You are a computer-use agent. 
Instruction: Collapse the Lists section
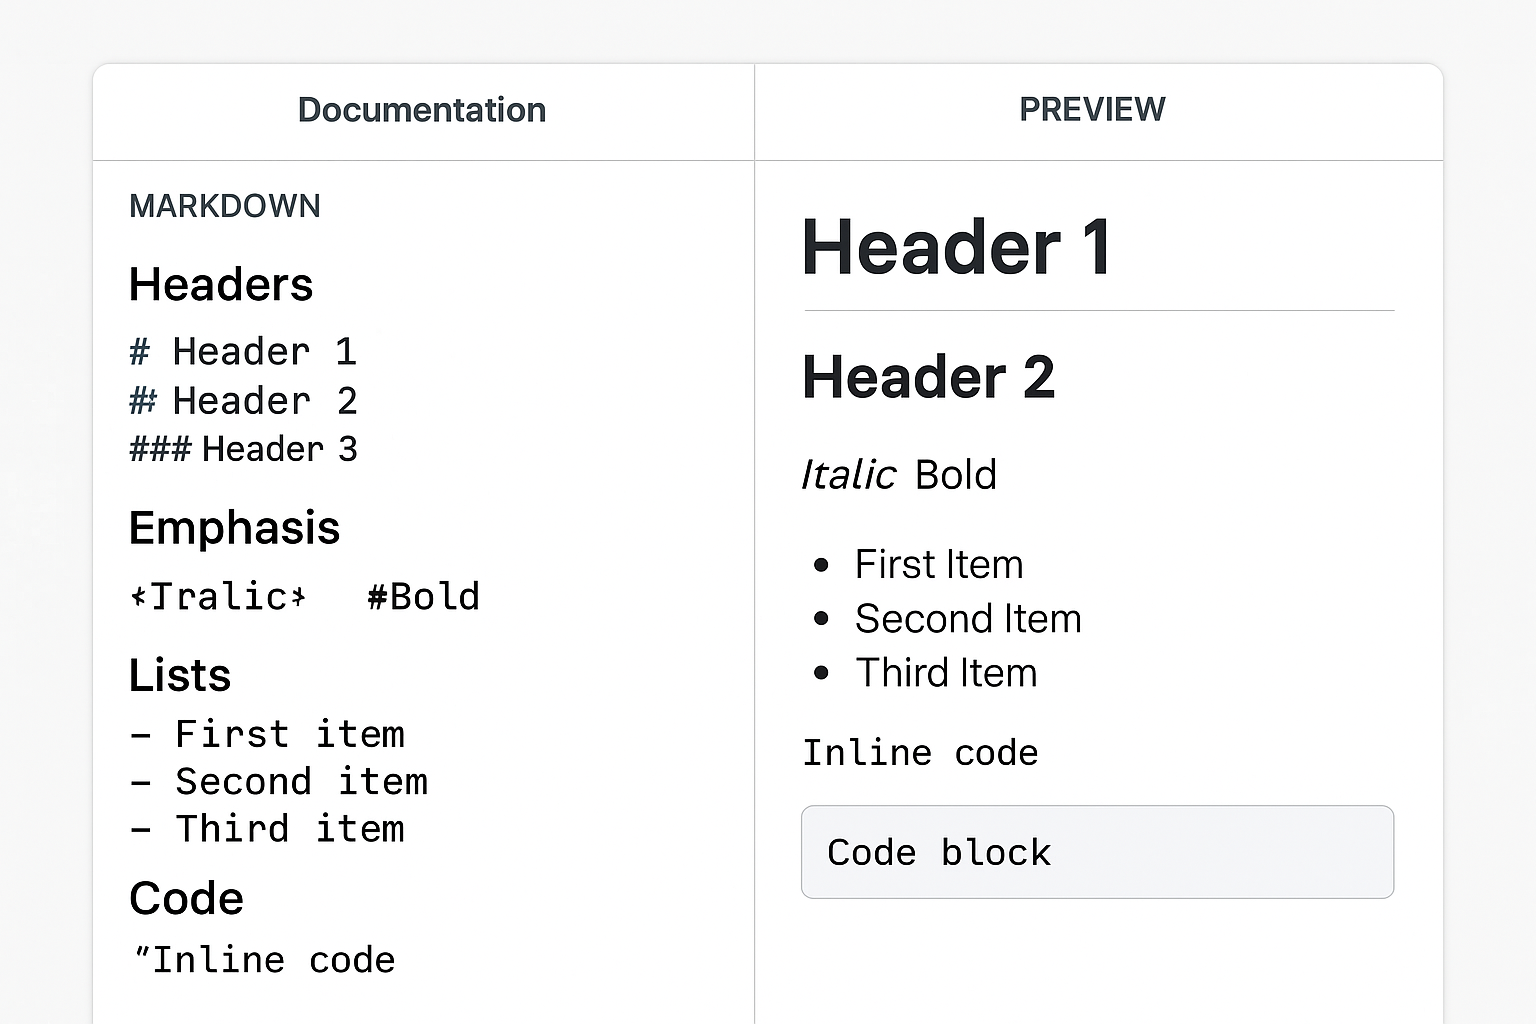click(x=180, y=675)
